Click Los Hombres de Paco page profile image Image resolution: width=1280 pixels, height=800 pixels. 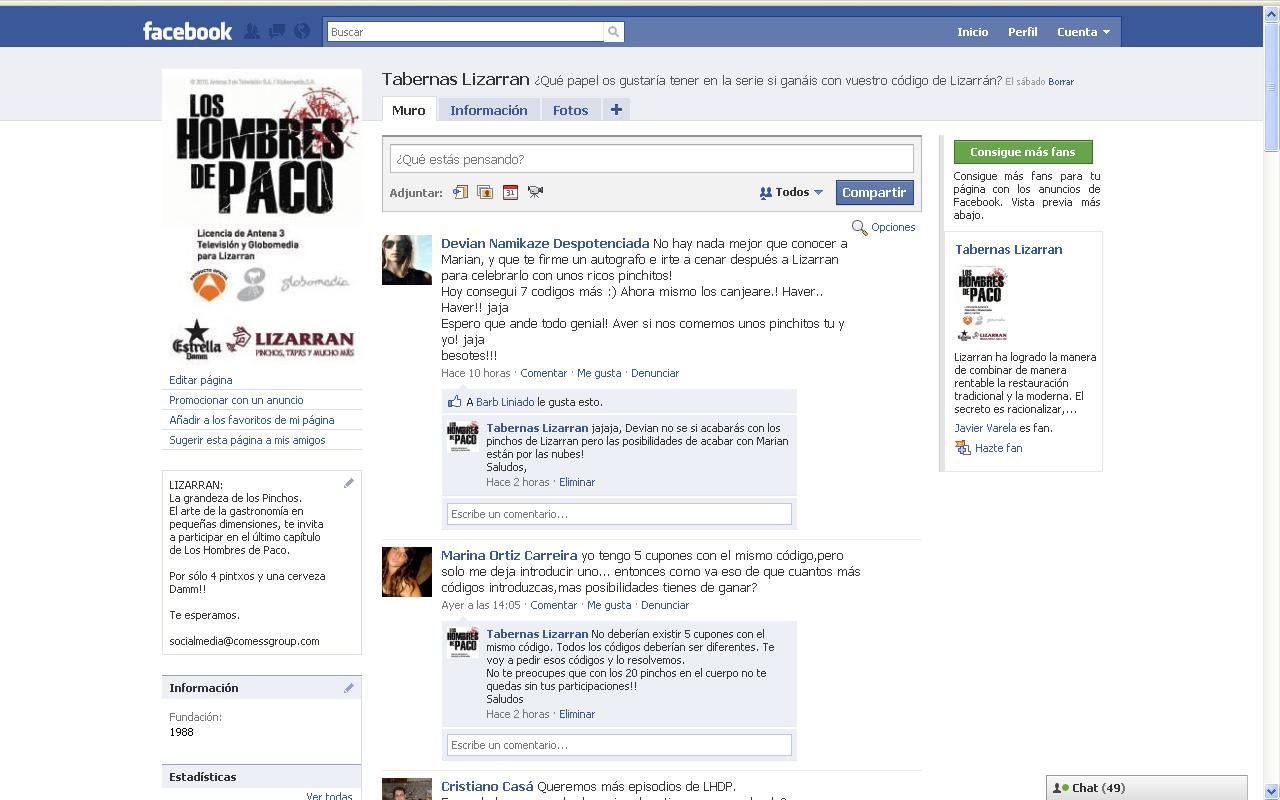[x=262, y=216]
